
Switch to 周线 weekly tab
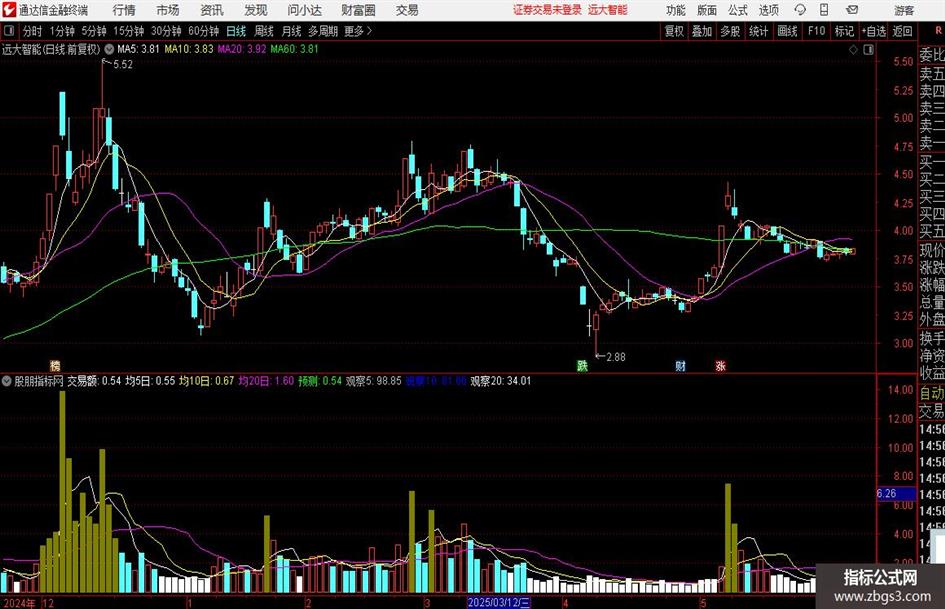point(263,31)
